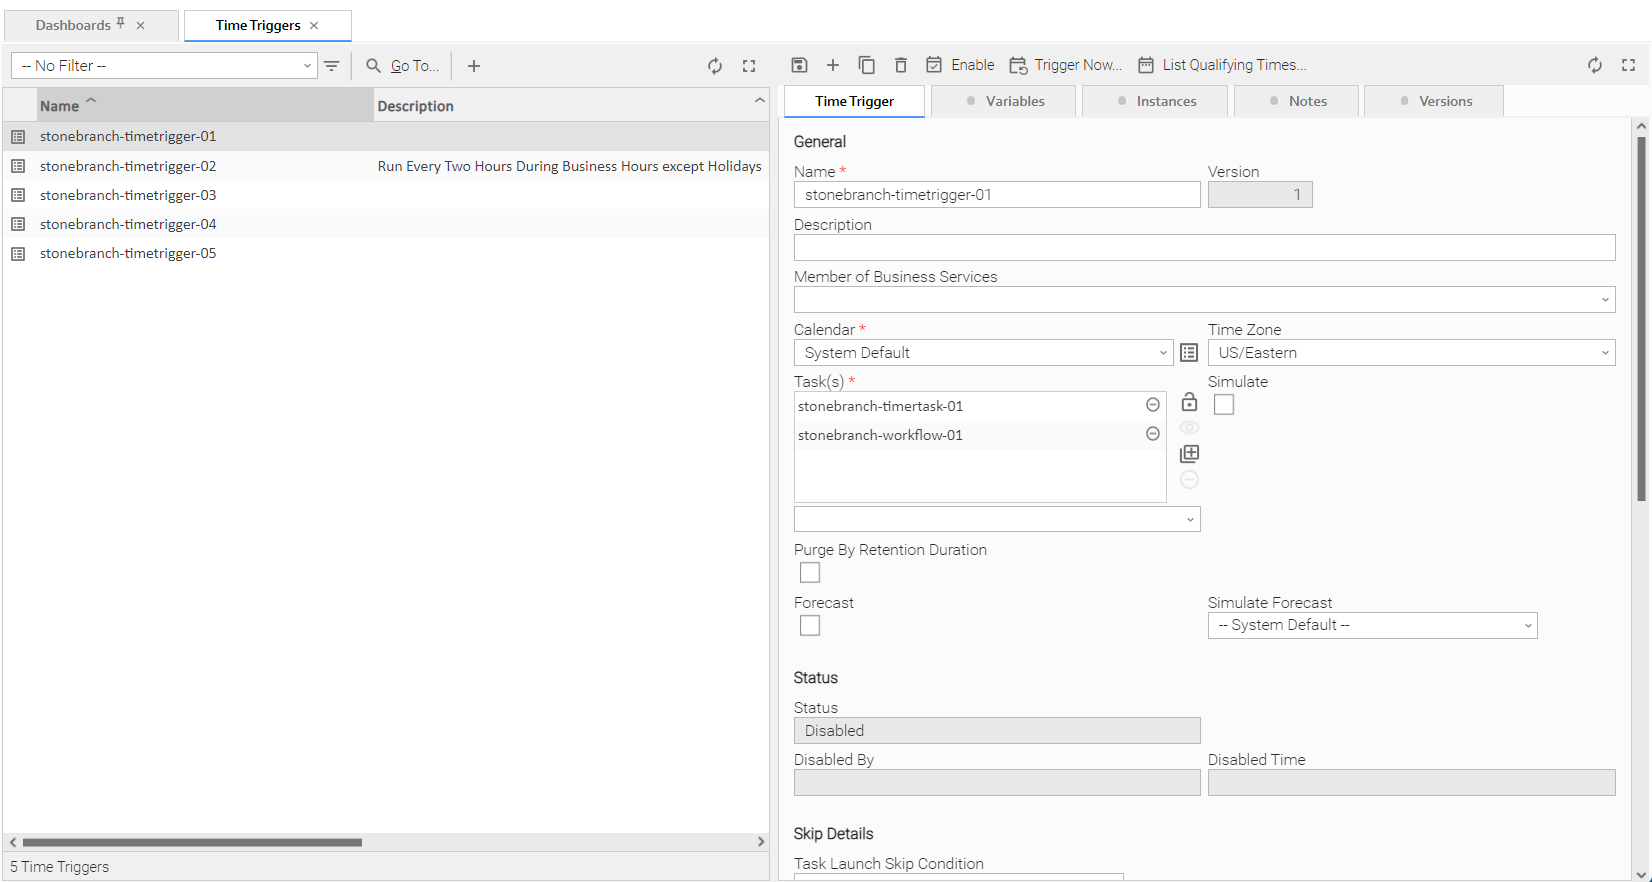1652x882 pixels.
Task: Switch to the Variables tab
Action: tap(1004, 101)
